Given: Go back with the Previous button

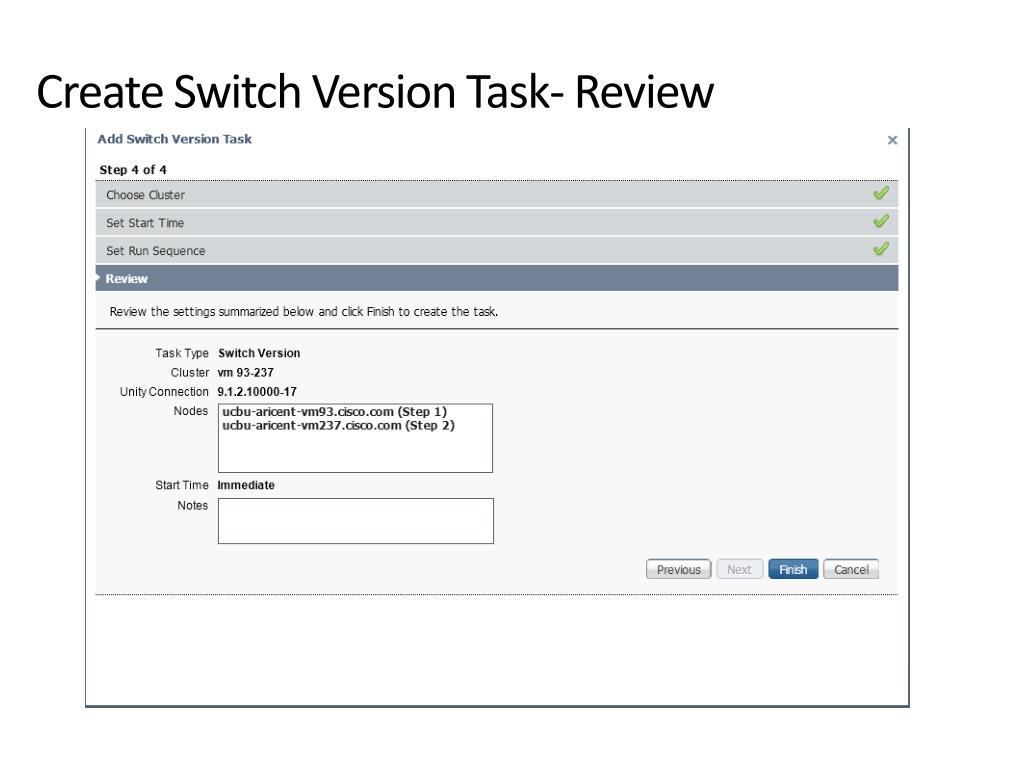Looking at the screenshot, I should pyautogui.click(x=679, y=569).
